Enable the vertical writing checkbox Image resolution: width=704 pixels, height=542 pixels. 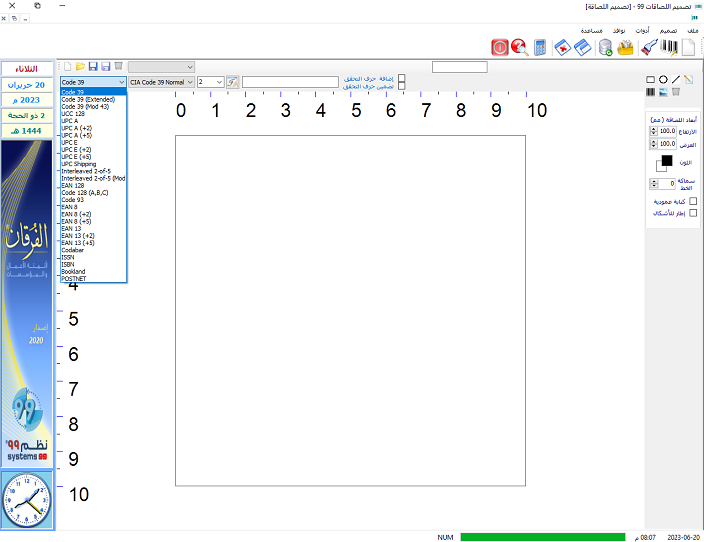click(x=694, y=201)
